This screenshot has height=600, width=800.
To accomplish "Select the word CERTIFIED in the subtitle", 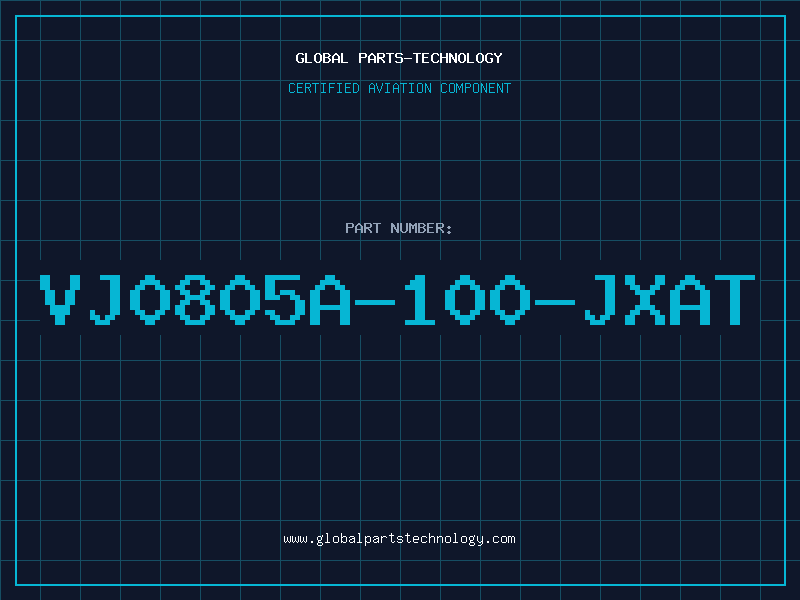I will click(x=324, y=88).
